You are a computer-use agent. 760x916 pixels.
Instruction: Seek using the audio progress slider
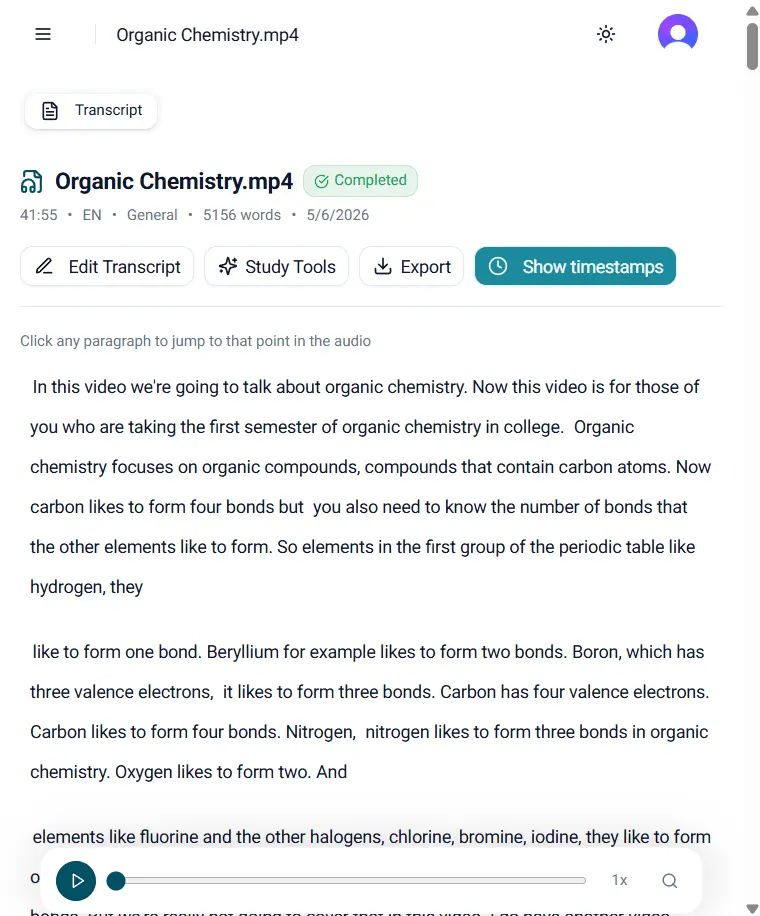tap(350, 880)
